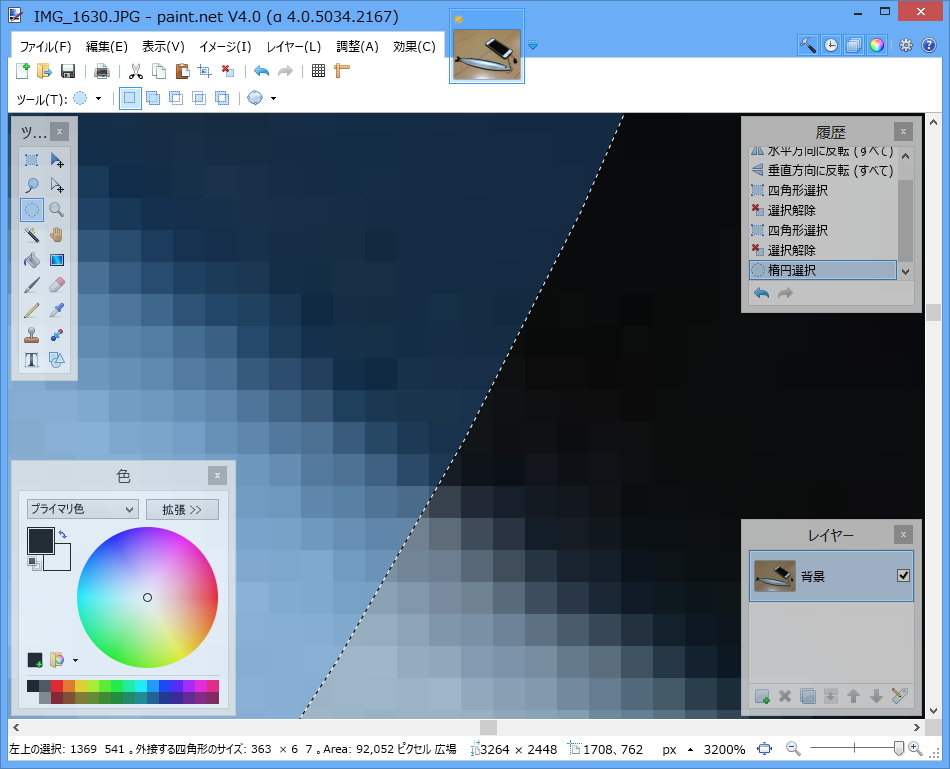
Task: Toggle the rulers display
Action: coord(342,71)
